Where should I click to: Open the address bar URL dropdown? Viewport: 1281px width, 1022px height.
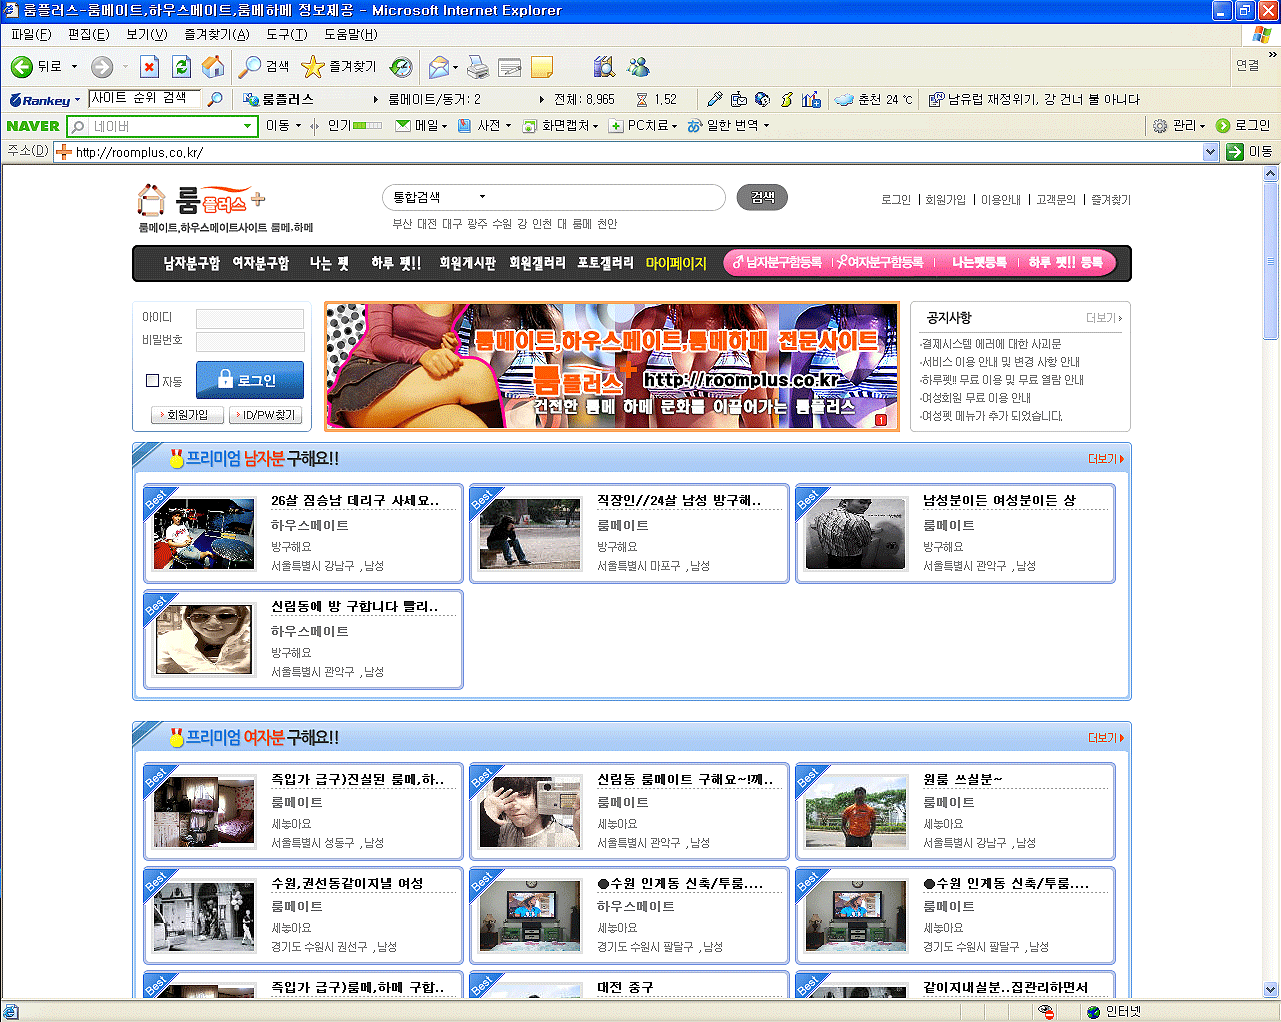pyautogui.click(x=1210, y=152)
